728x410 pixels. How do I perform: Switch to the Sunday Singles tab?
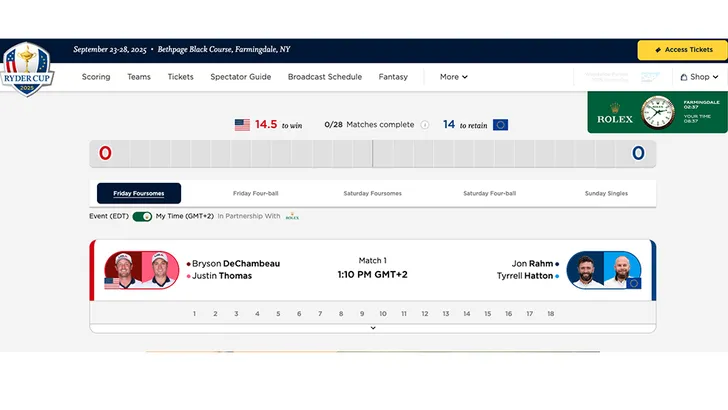coord(606,193)
